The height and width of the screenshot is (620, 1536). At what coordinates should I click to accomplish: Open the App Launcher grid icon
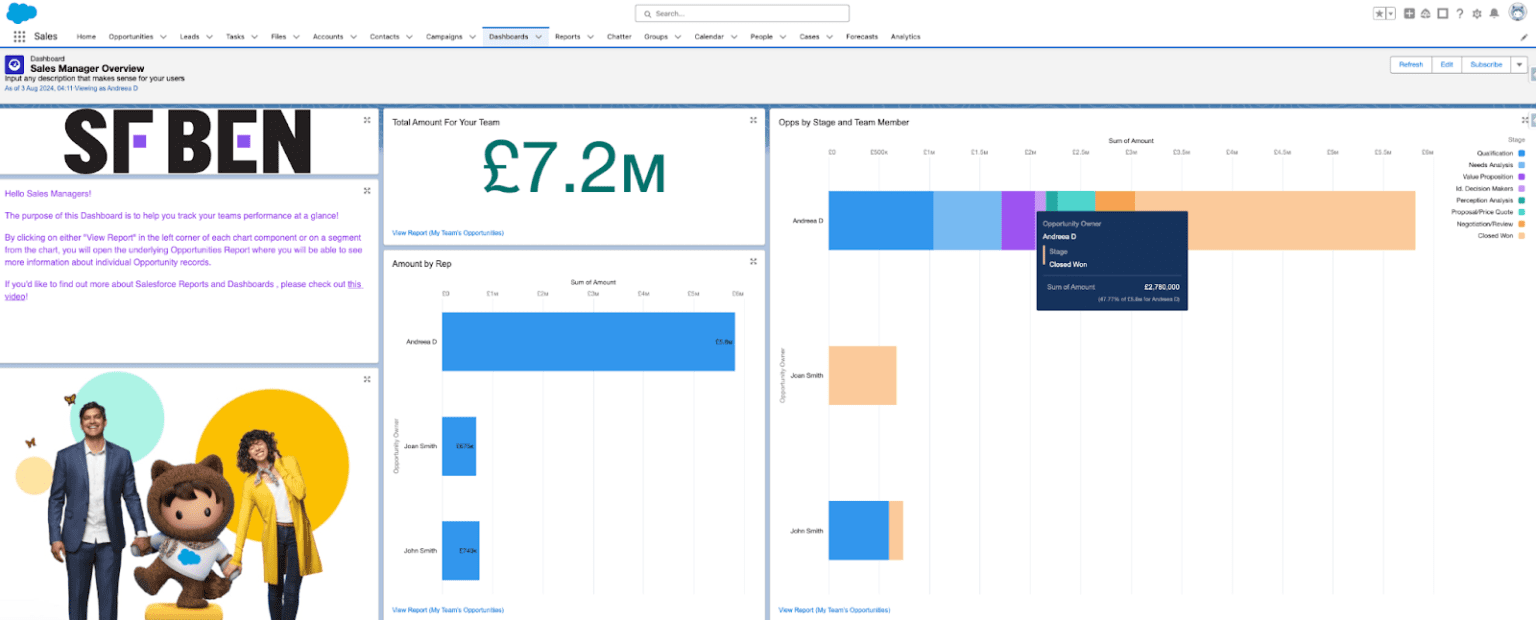click(20, 36)
